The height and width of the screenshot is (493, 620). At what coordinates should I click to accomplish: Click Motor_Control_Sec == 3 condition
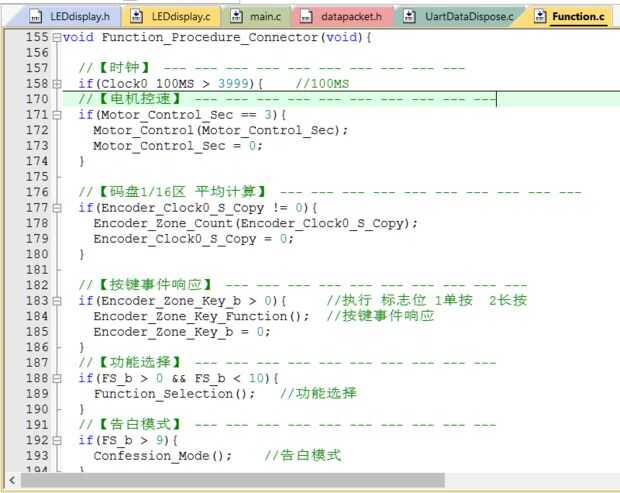(x=187, y=115)
